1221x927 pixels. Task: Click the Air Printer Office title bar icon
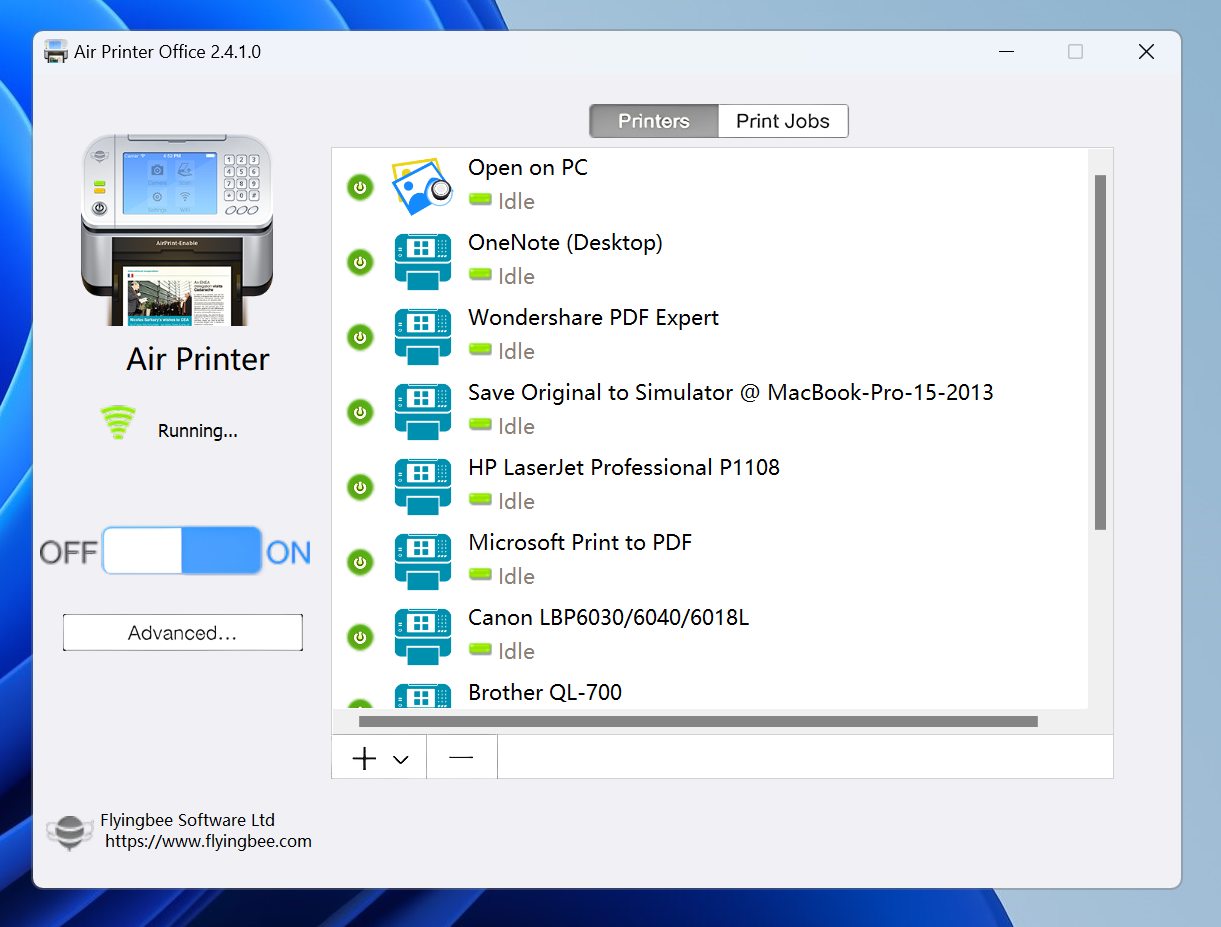(x=56, y=51)
